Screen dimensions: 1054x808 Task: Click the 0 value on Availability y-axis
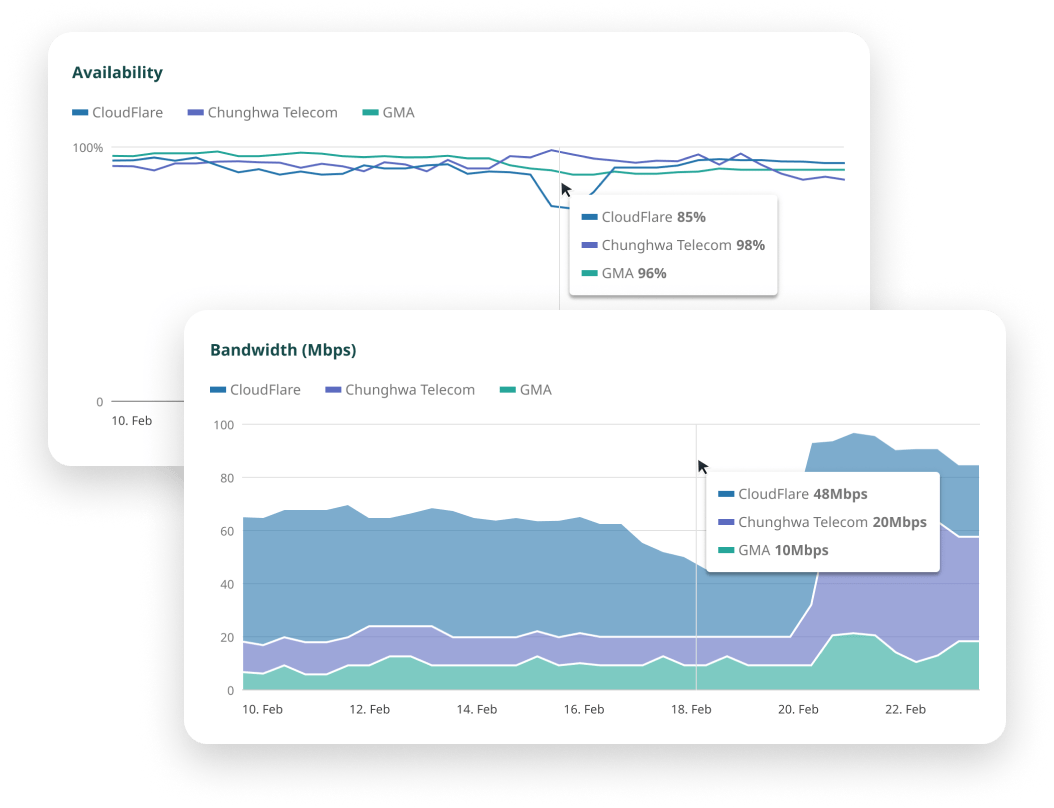99,402
